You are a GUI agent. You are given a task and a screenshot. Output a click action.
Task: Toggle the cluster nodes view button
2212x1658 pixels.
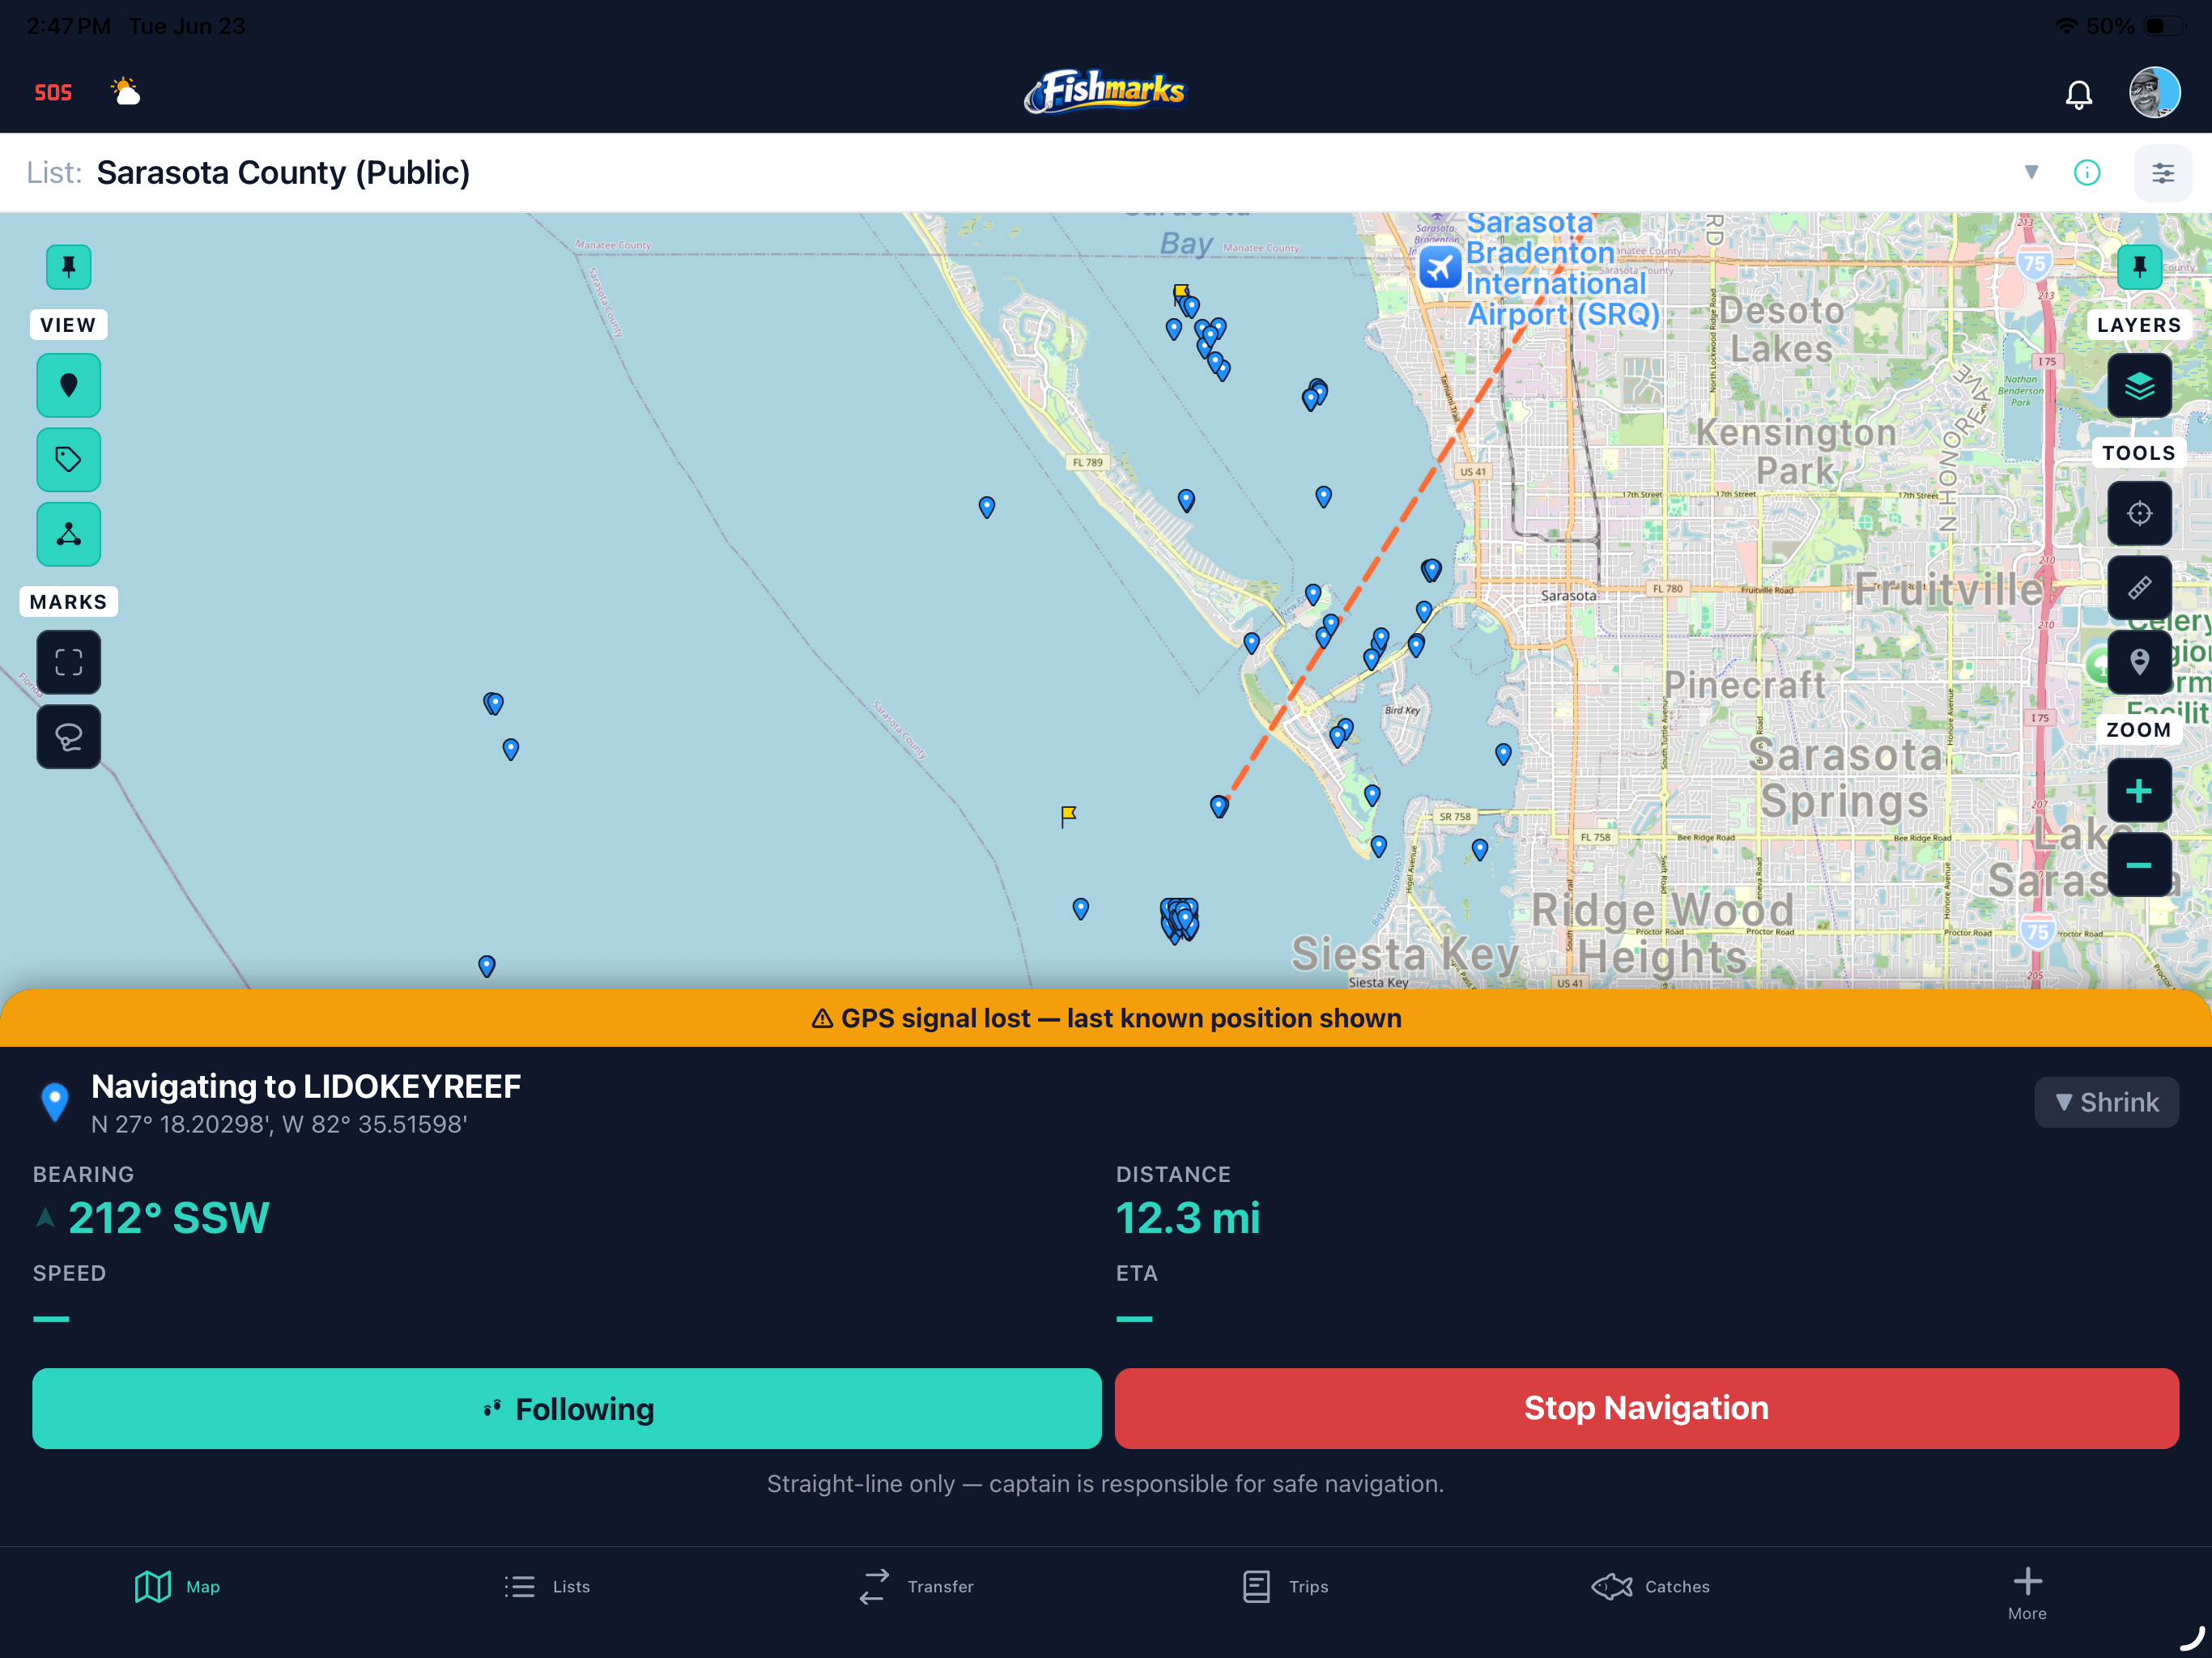point(69,535)
